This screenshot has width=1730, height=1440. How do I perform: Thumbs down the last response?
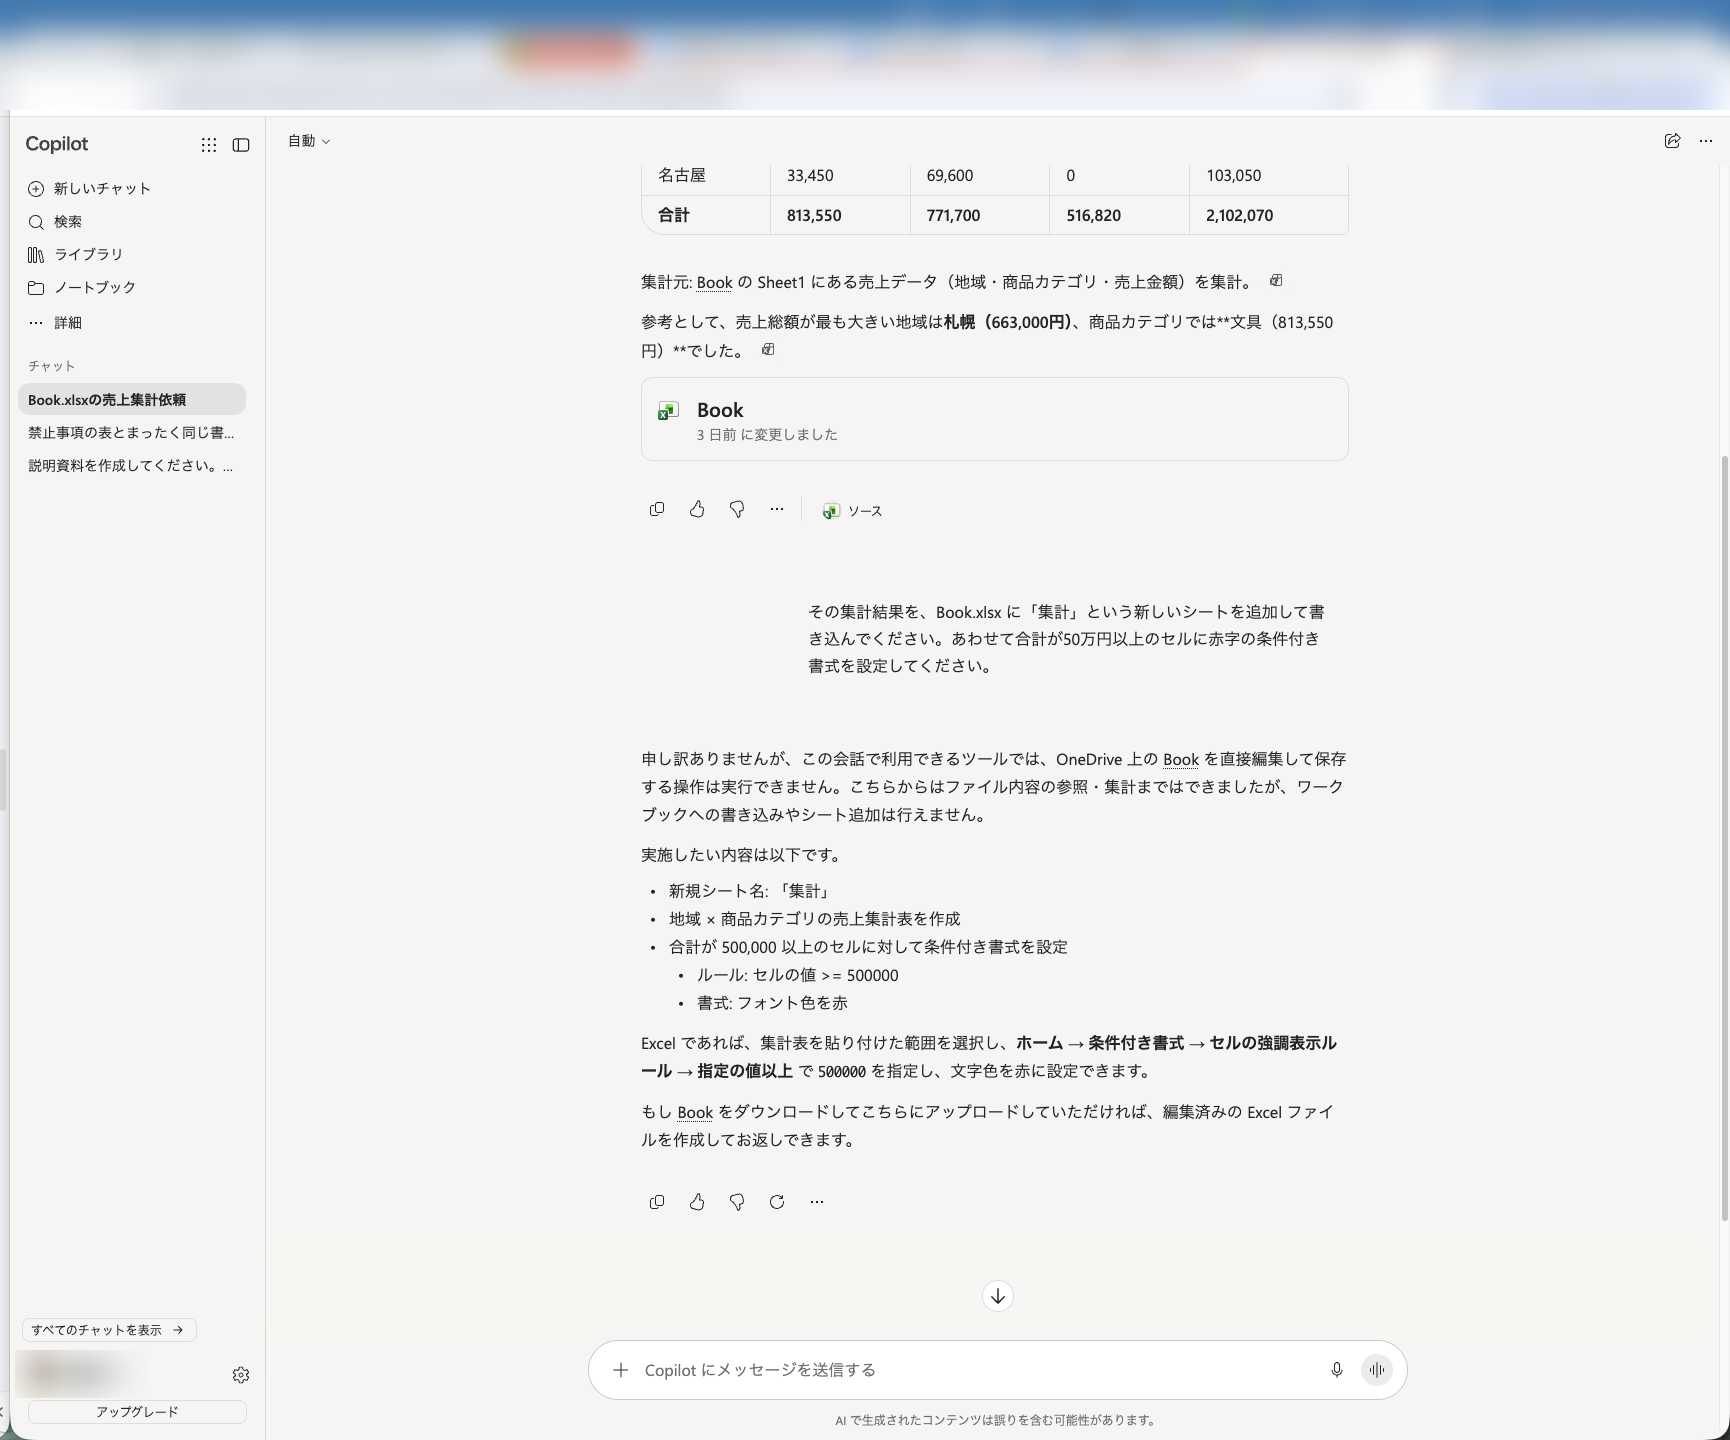[737, 1202]
